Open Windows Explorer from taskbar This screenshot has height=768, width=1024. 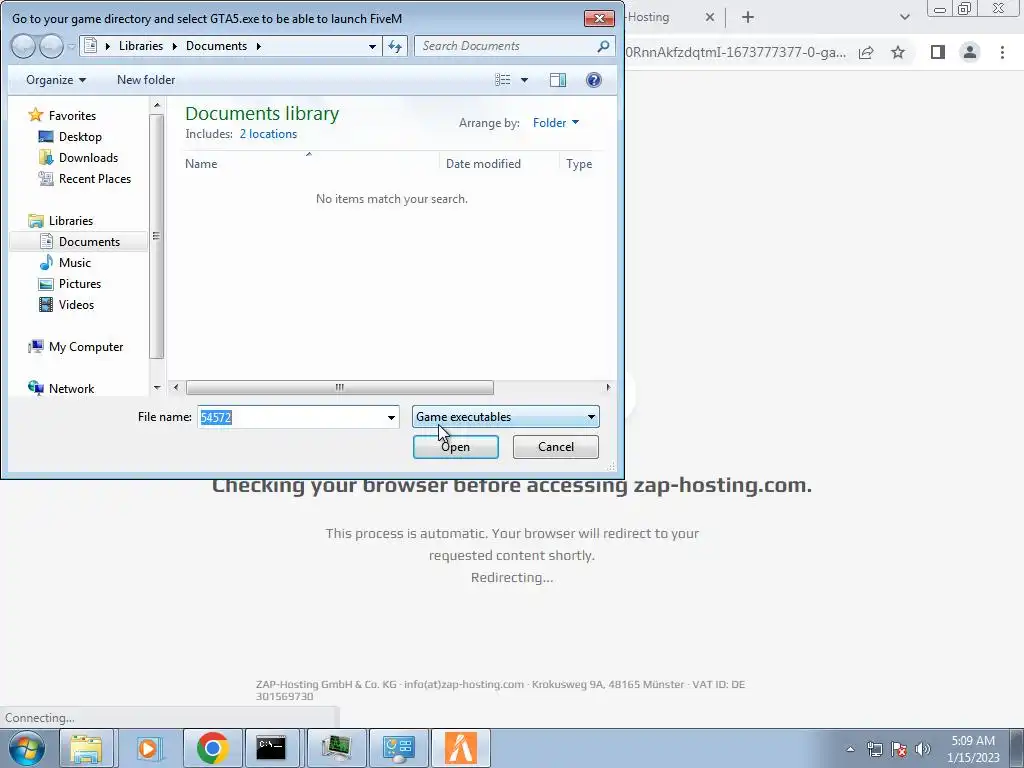coord(86,748)
